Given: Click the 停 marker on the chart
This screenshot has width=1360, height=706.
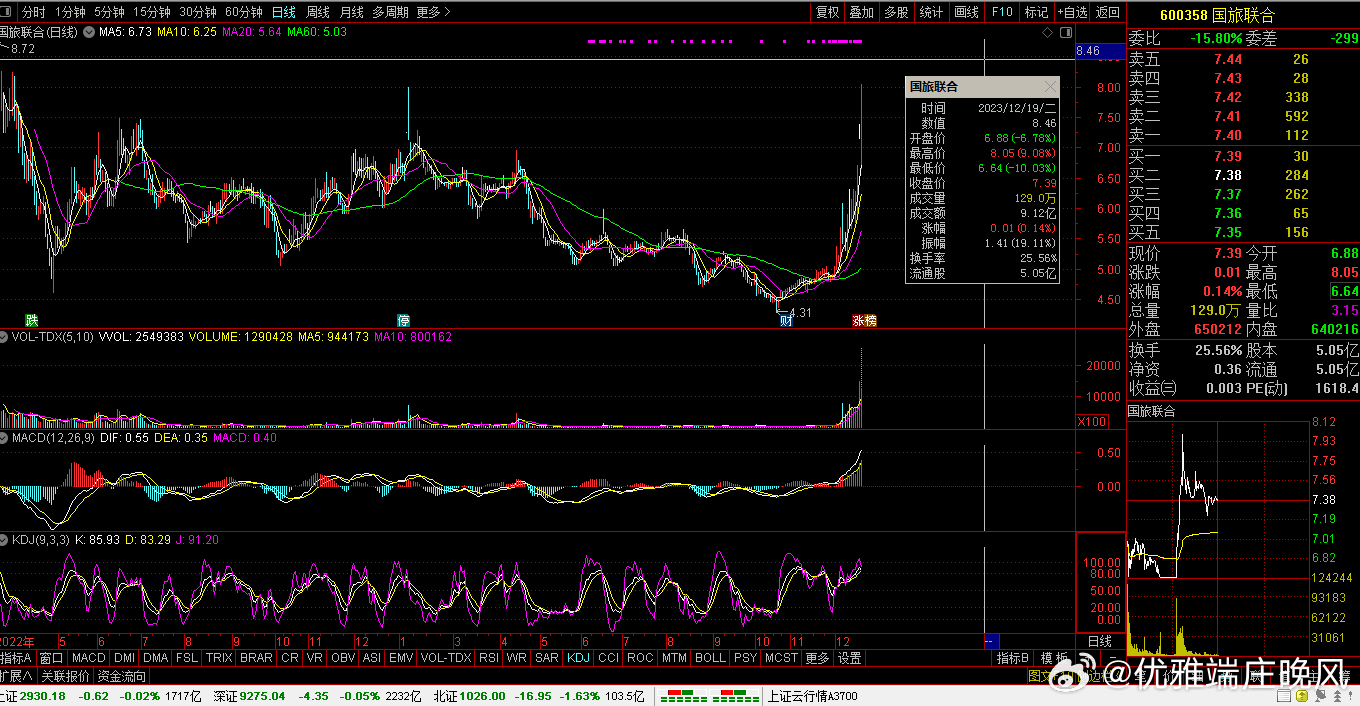Looking at the screenshot, I should point(404,321).
